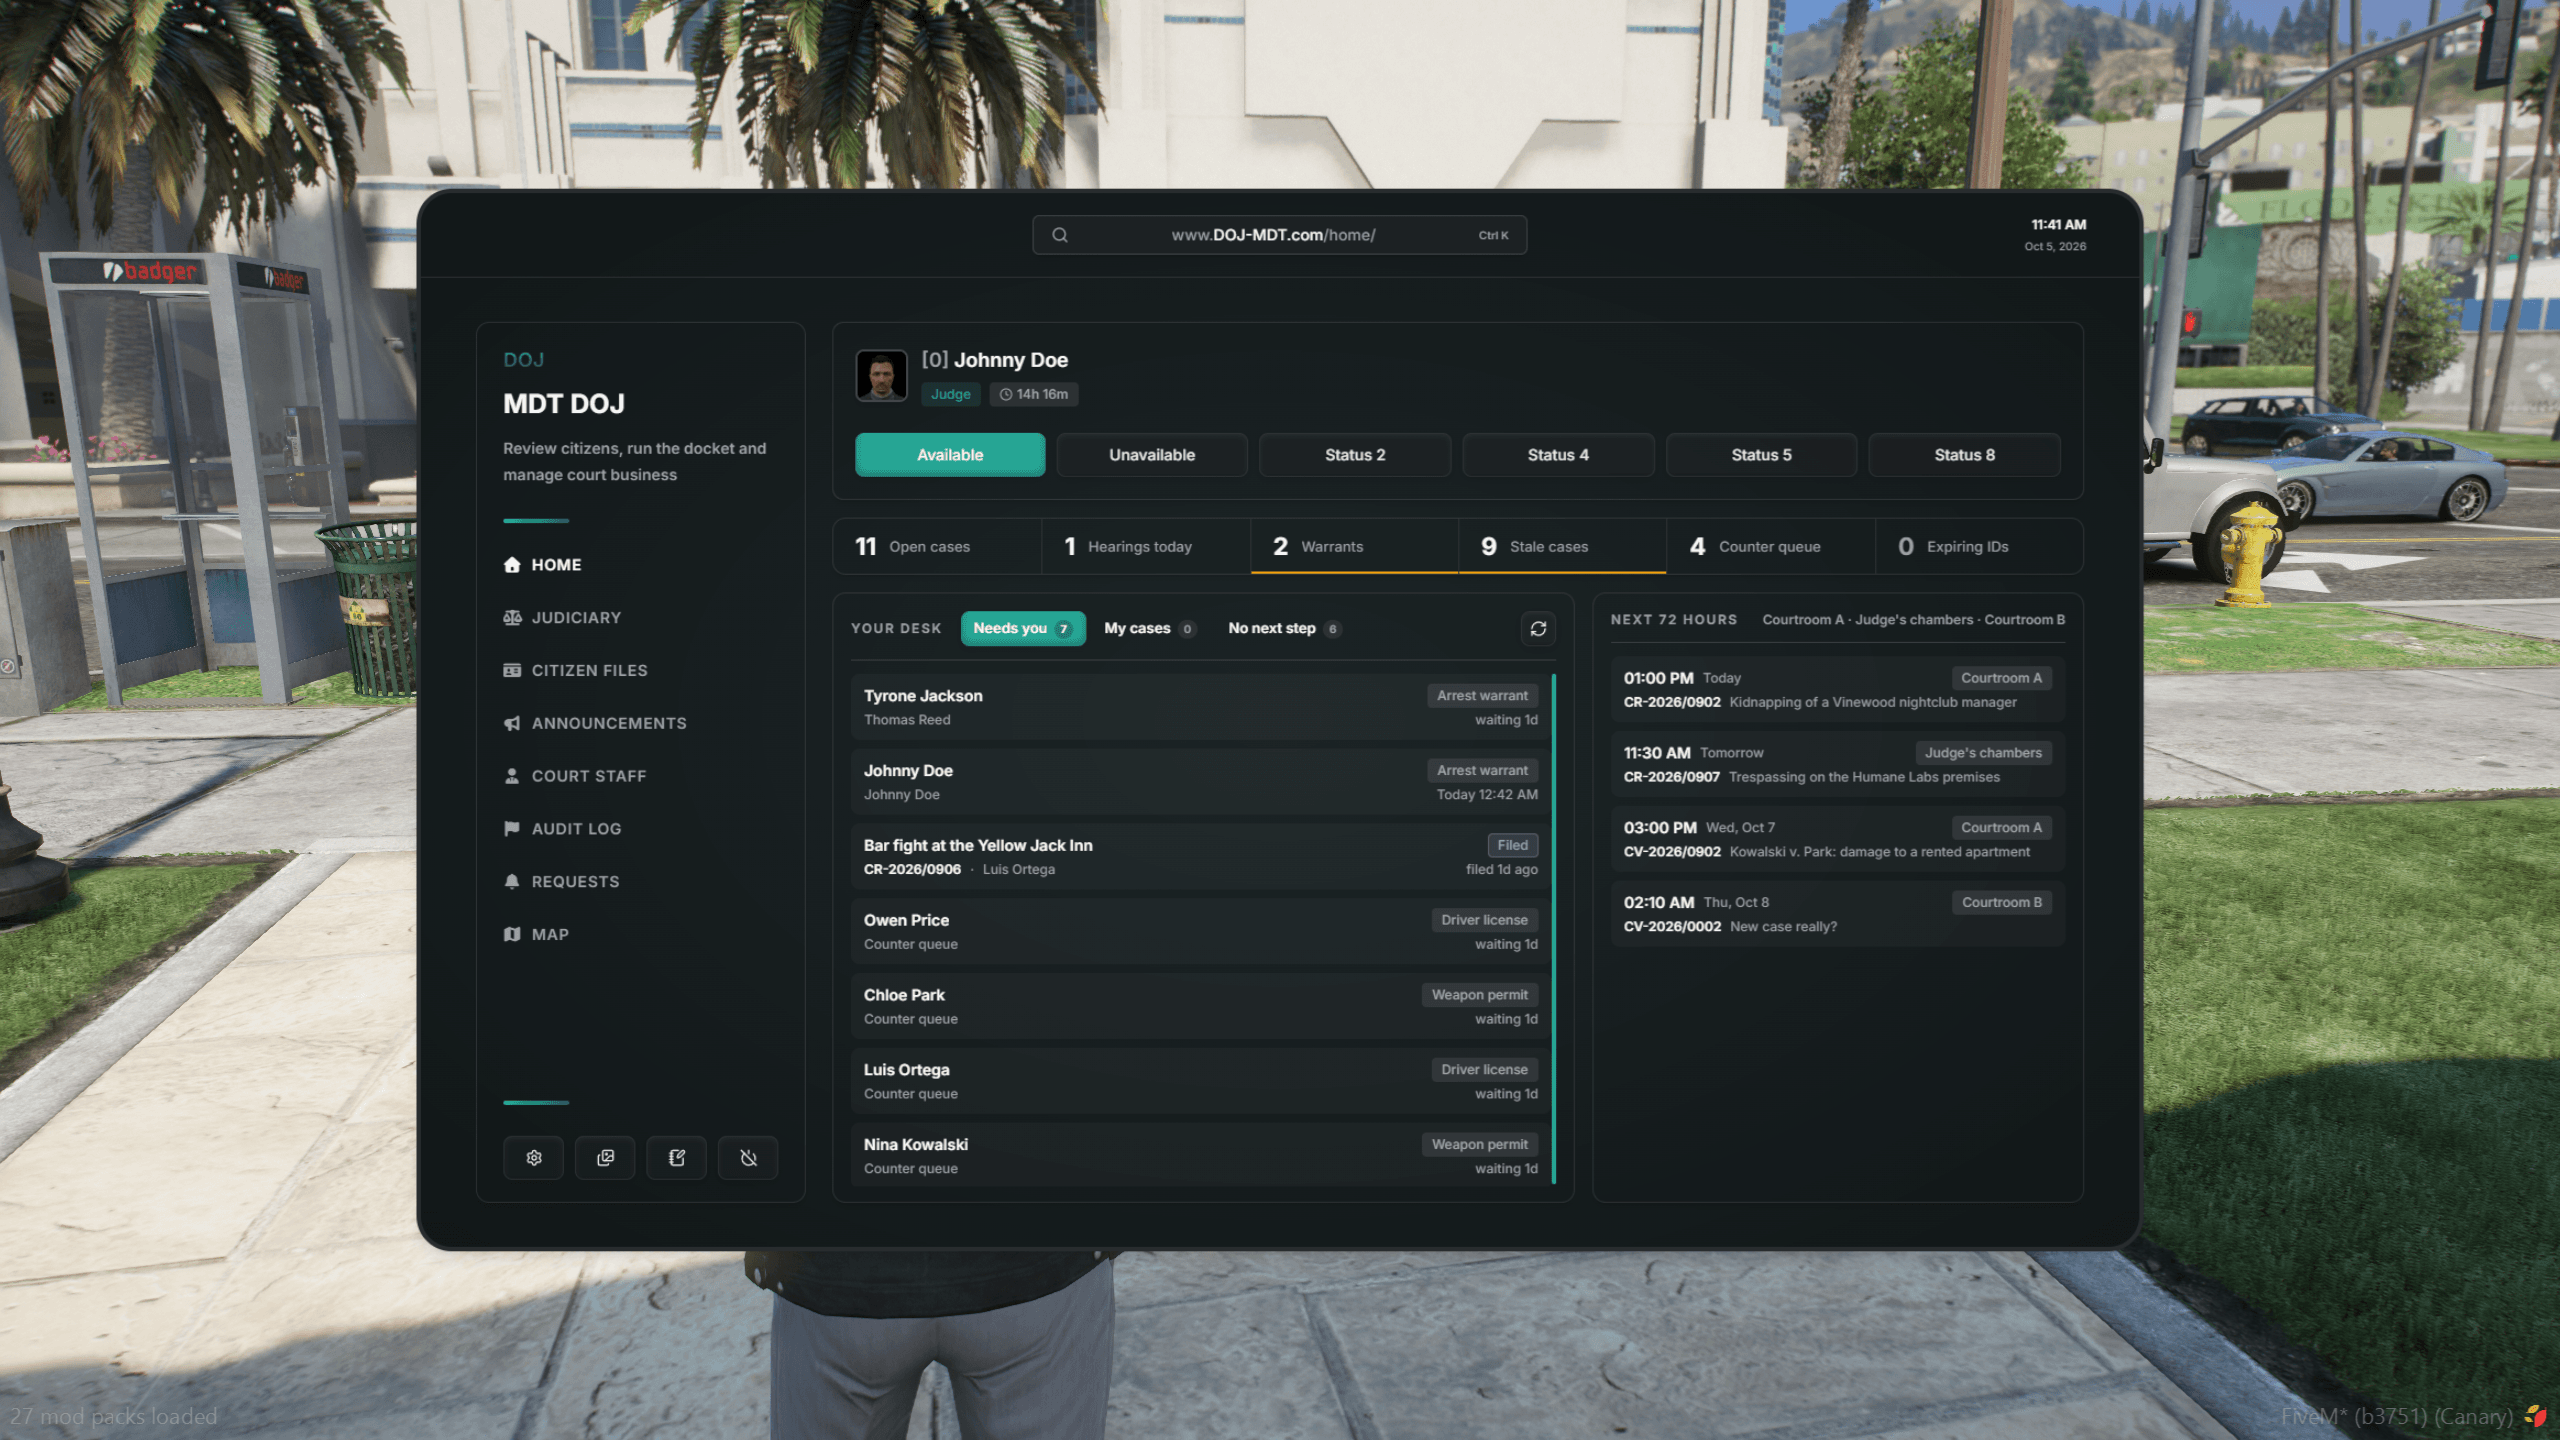The image size is (2560, 1440).
Task: Click the DOJ-MDT address search bar
Action: tap(1279, 235)
